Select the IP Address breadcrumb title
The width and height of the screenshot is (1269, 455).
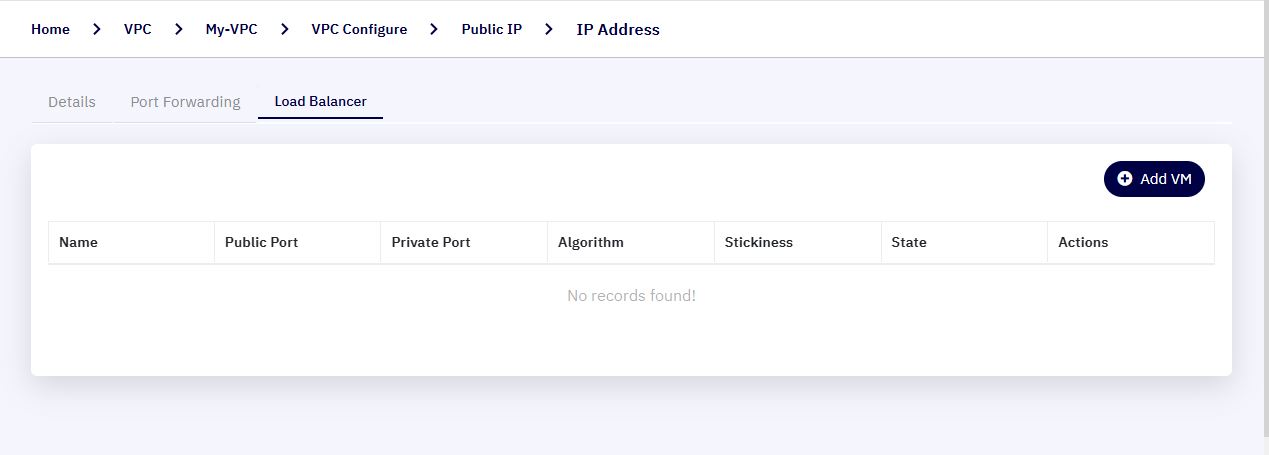(618, 29)
